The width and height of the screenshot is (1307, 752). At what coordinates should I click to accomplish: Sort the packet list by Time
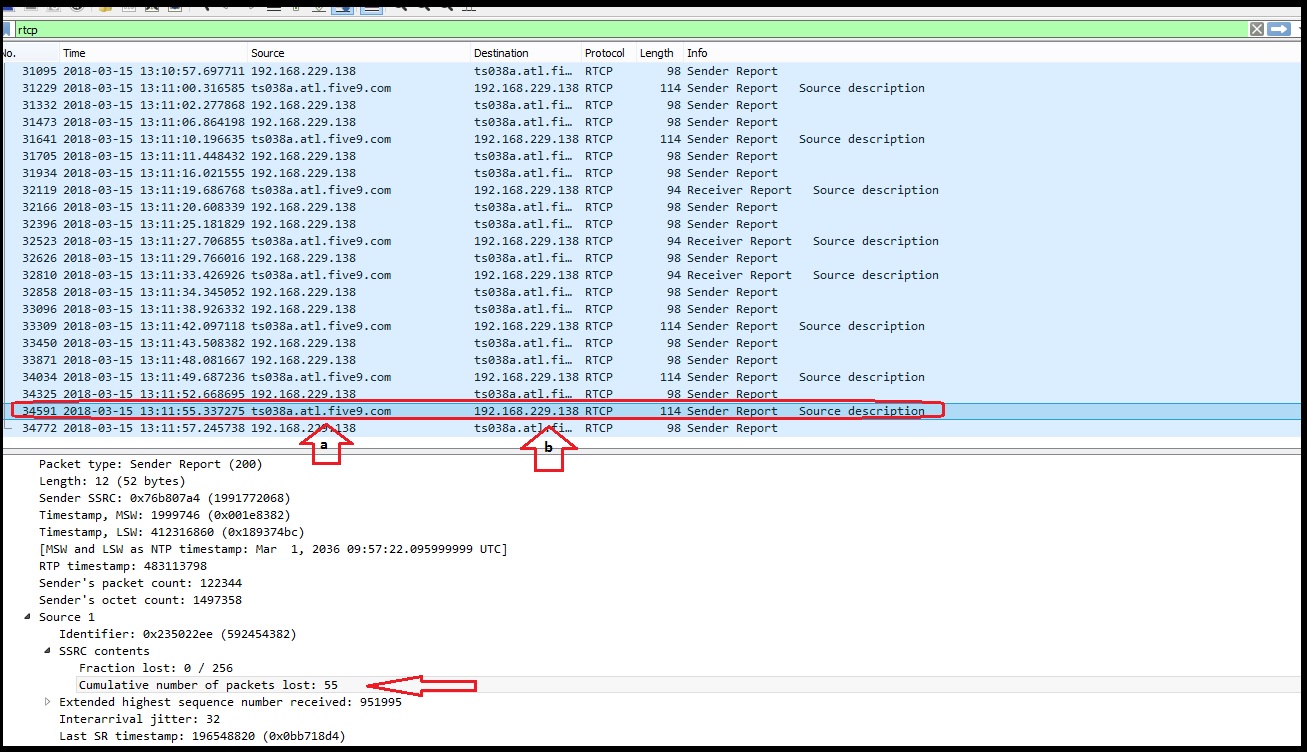pyautogui.click(x=153, y=53)
